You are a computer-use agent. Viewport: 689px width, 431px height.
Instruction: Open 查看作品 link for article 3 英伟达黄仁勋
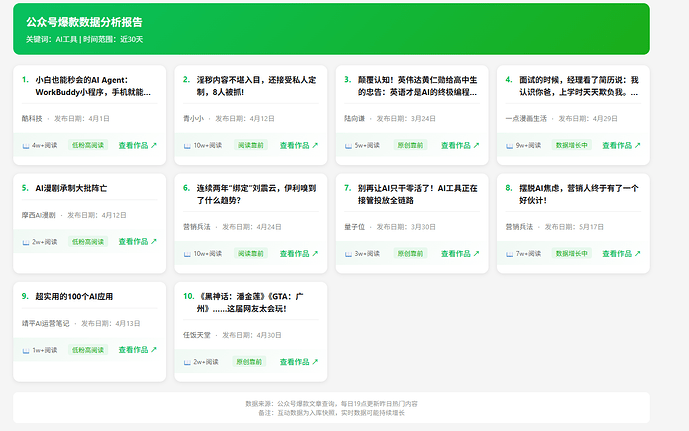pos(460,145)
